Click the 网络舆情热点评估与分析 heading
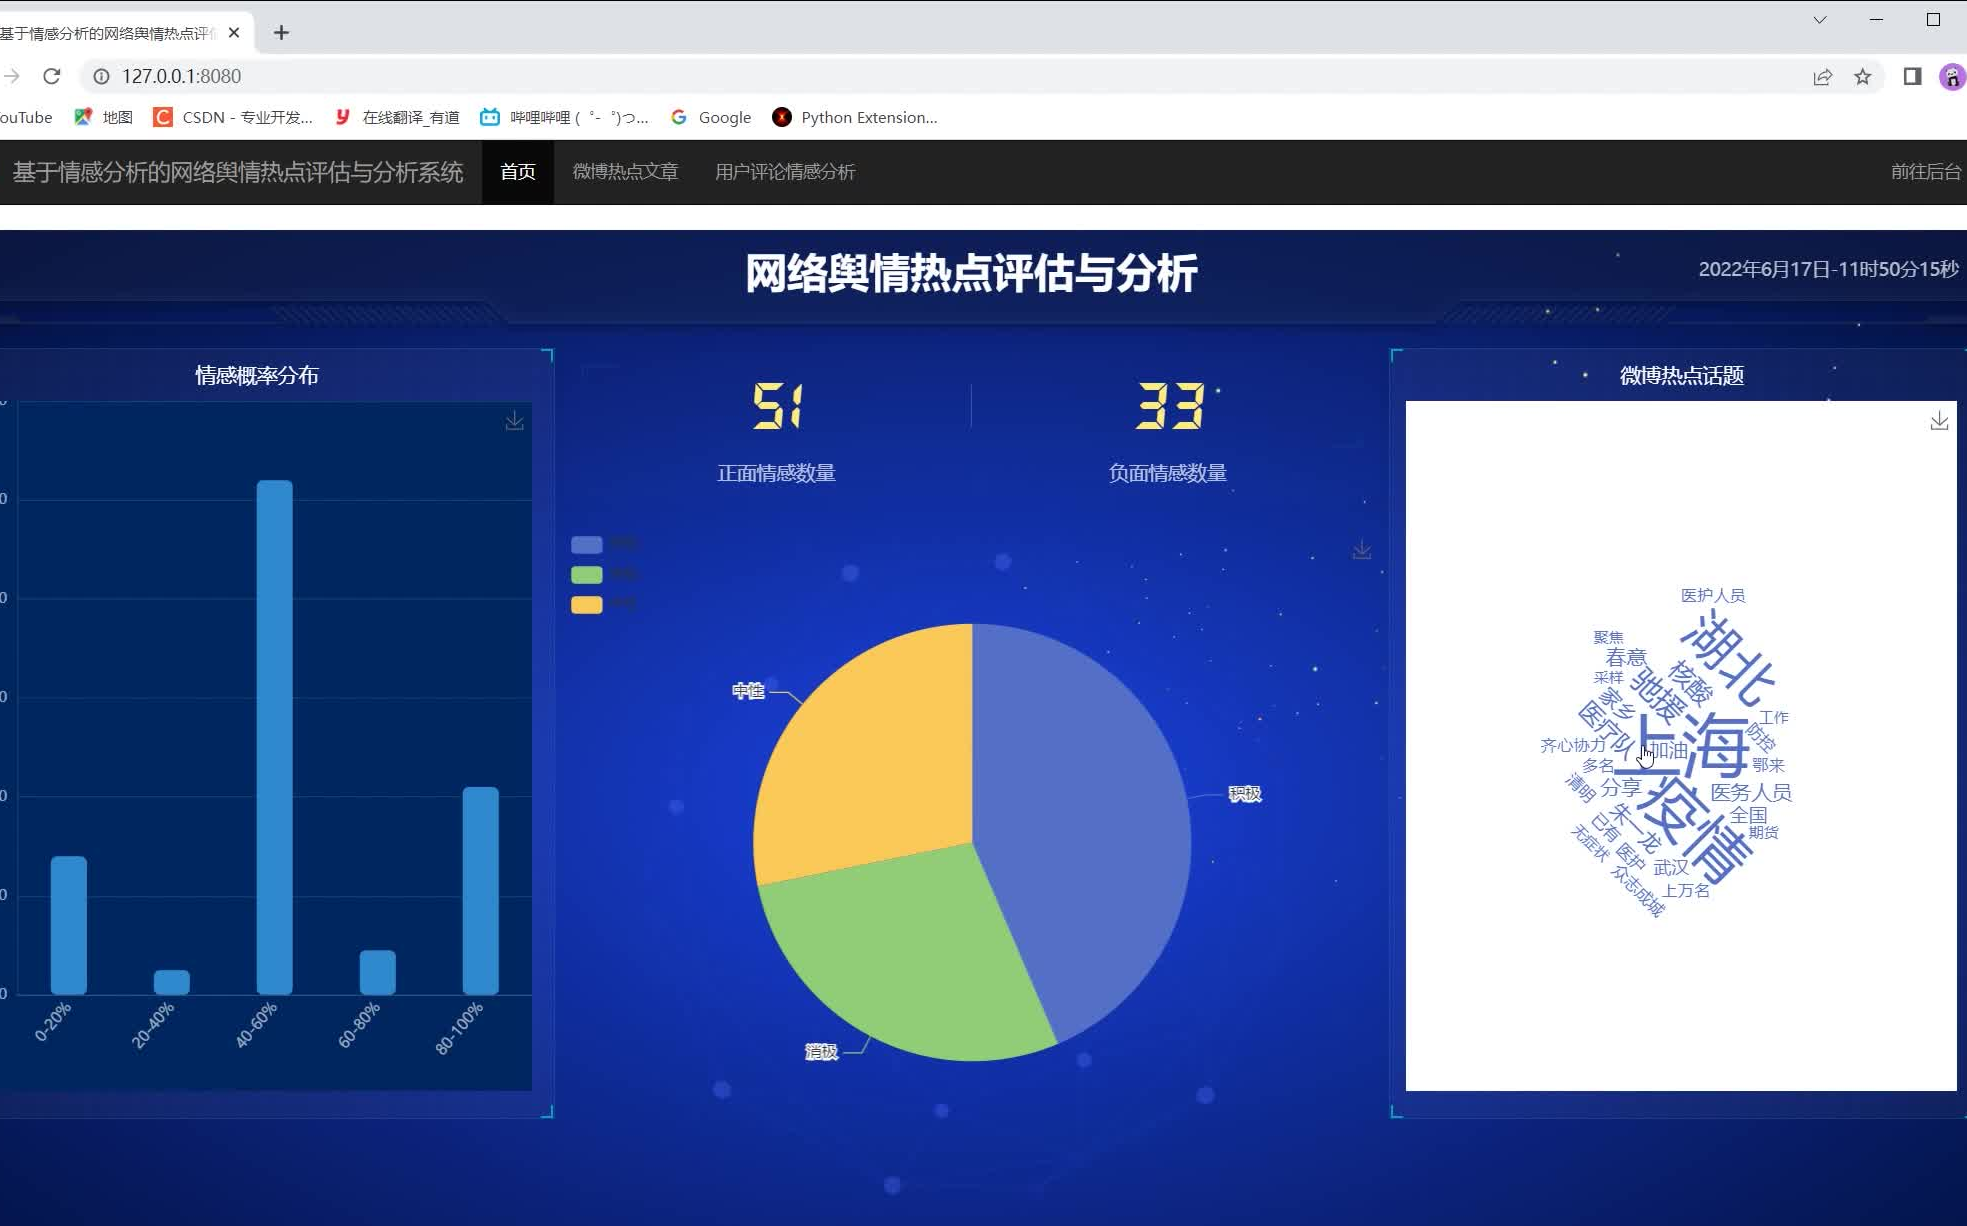1967x1226 pixels. point(971,274)
